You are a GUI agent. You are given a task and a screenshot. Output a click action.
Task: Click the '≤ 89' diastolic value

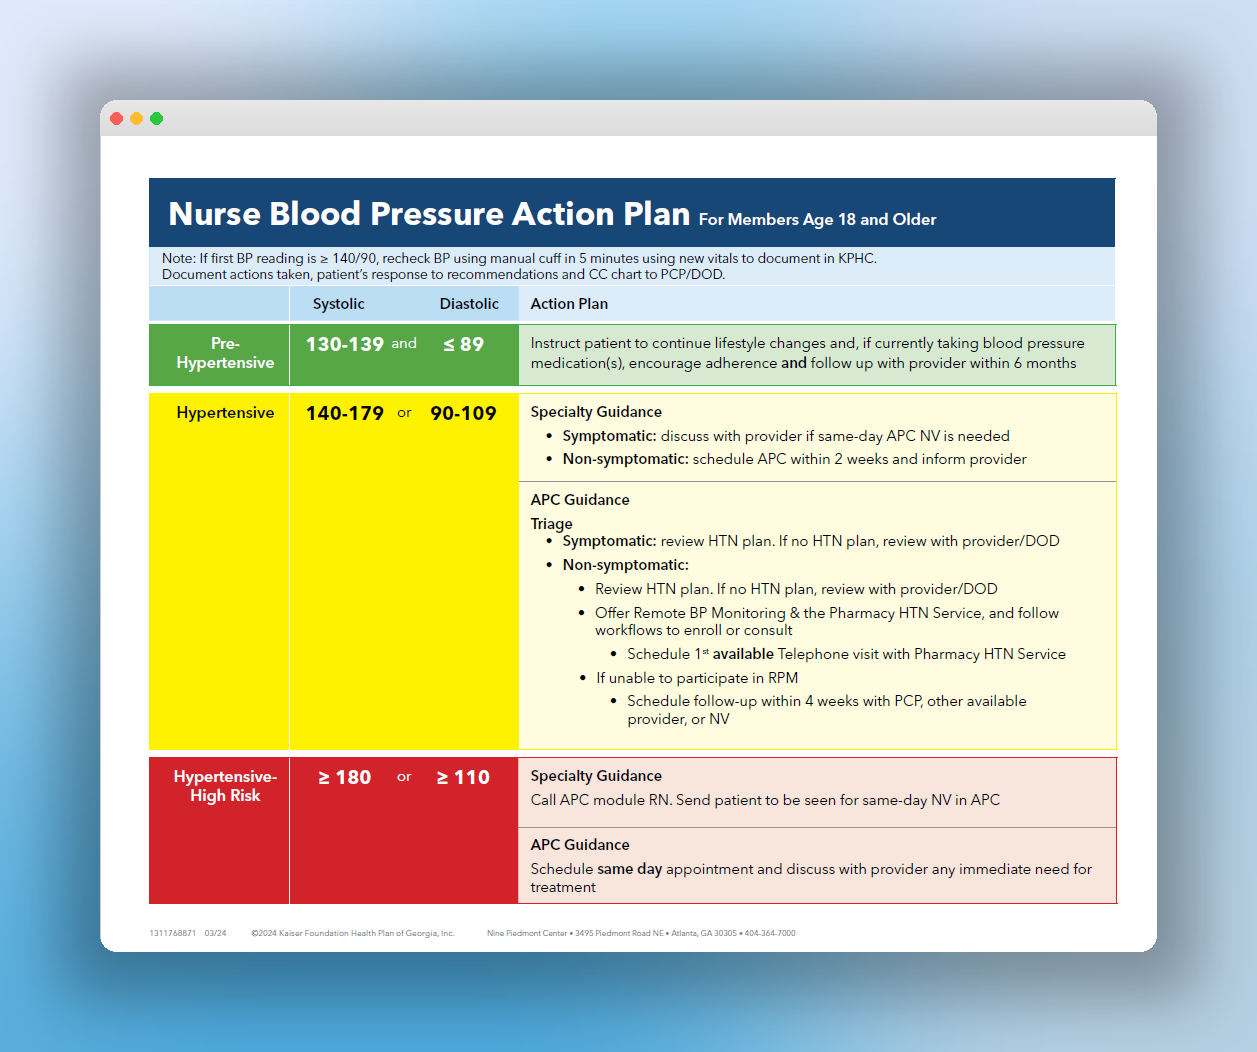click(463, 344)
